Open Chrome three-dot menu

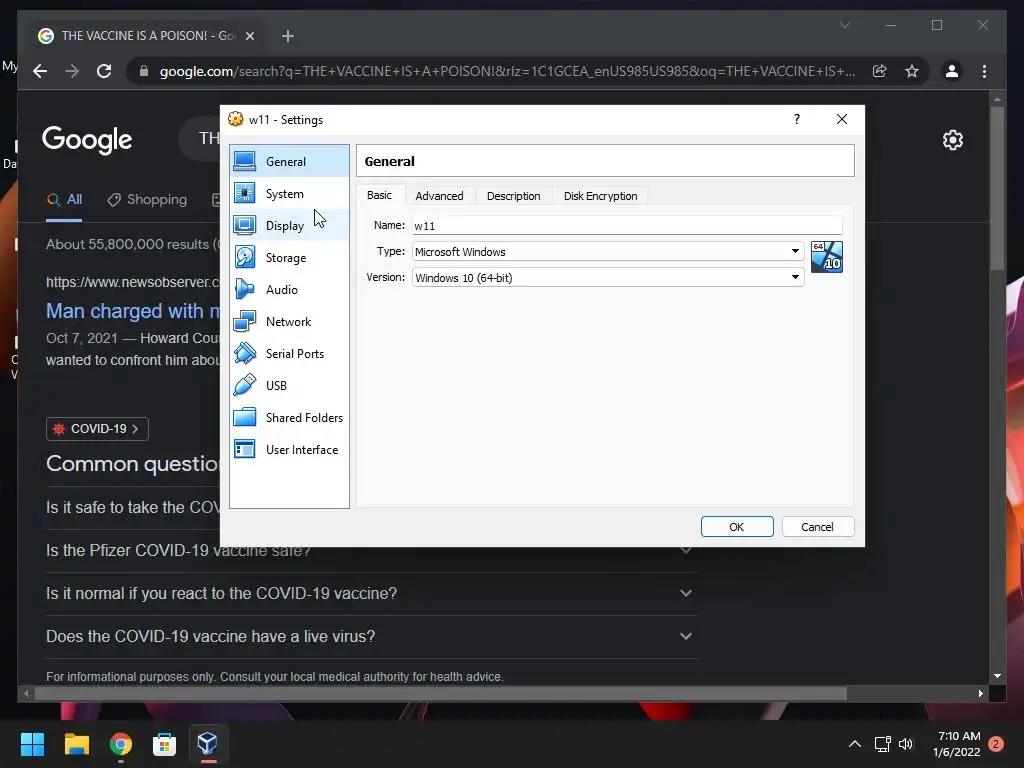[984, 71]
